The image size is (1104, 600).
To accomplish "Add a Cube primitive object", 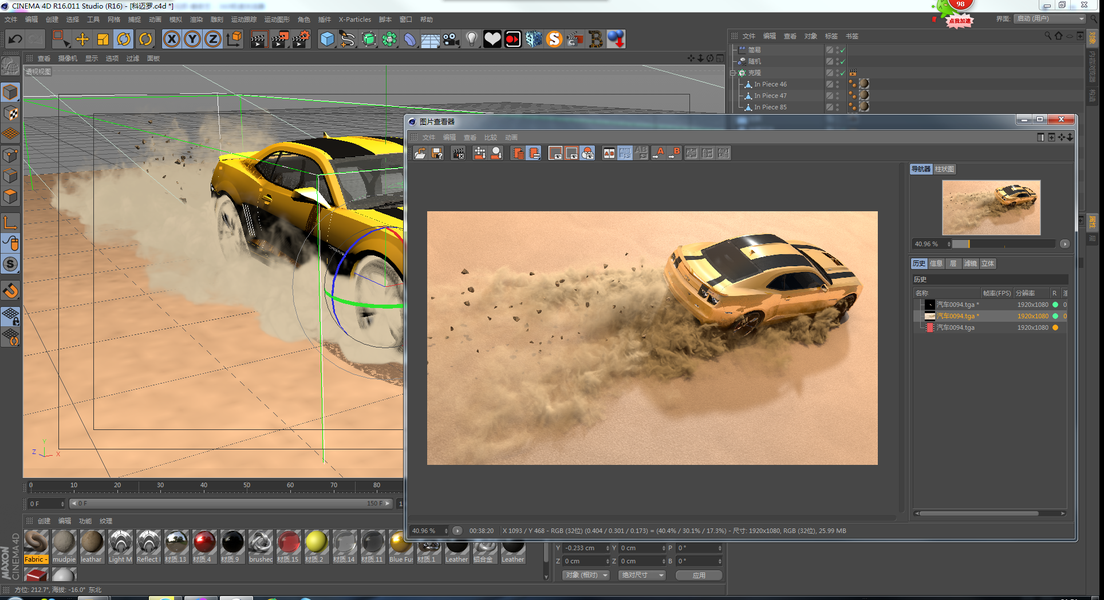I will coord(327,39).
